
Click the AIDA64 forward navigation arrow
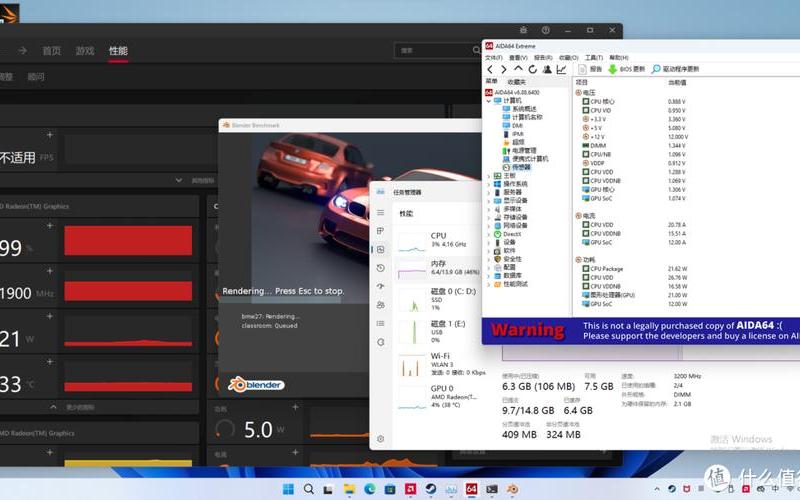click(x=504, y=69)
